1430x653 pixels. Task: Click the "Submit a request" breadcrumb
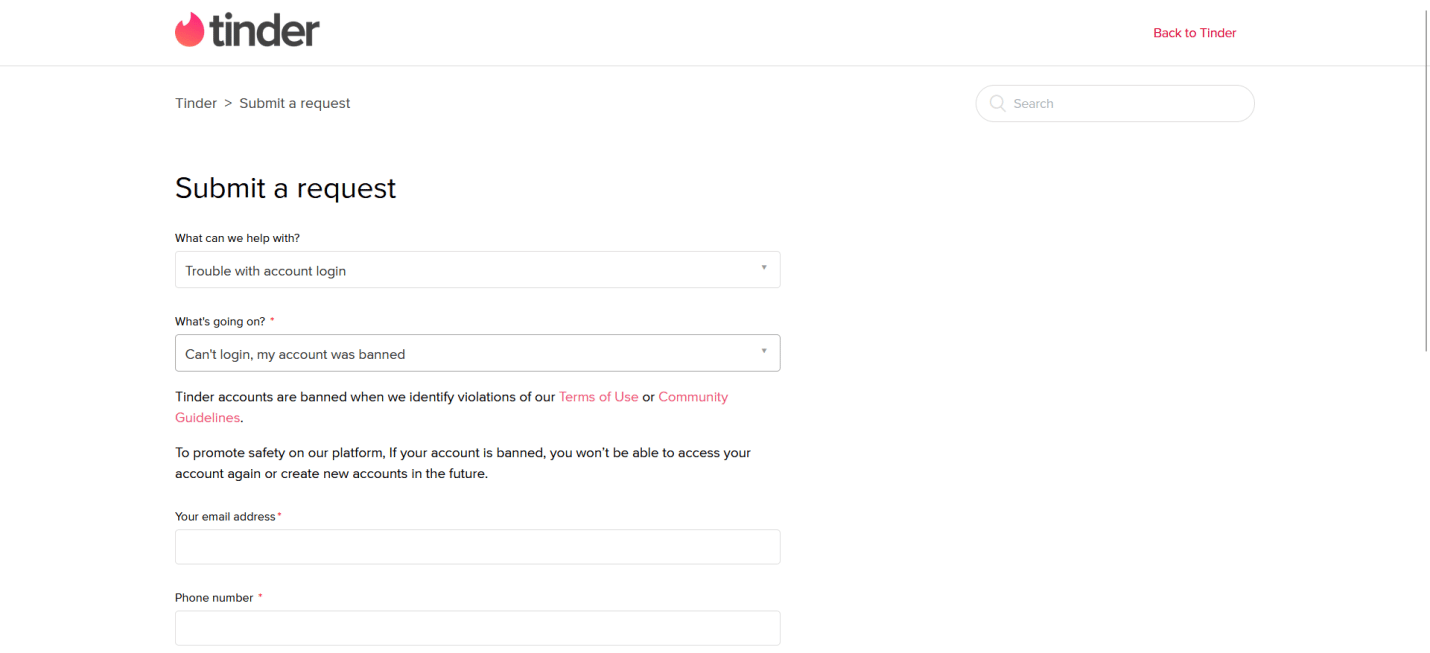(x=294, y=103)
